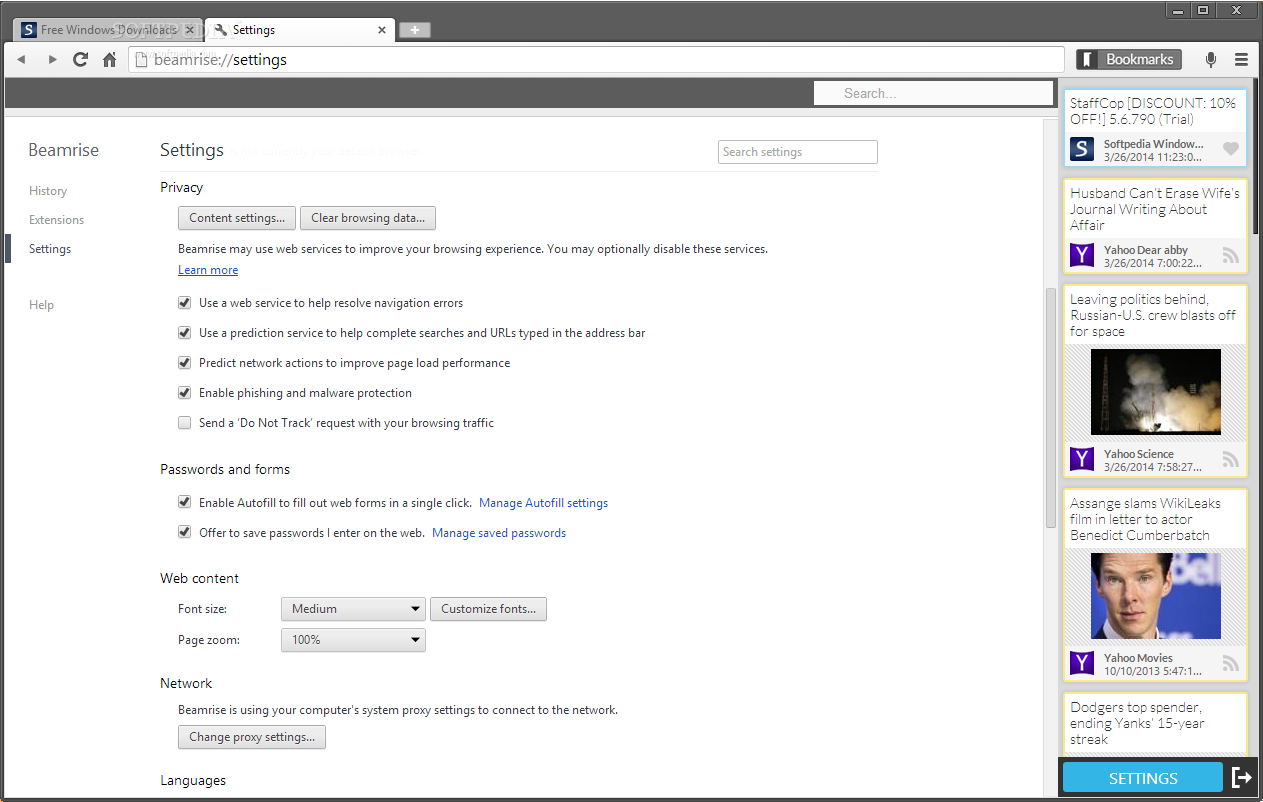The width and height of the screenshot is (1263, 802).
Task: Toggle prediction service for searches checkbox
Action: [184, 332]
